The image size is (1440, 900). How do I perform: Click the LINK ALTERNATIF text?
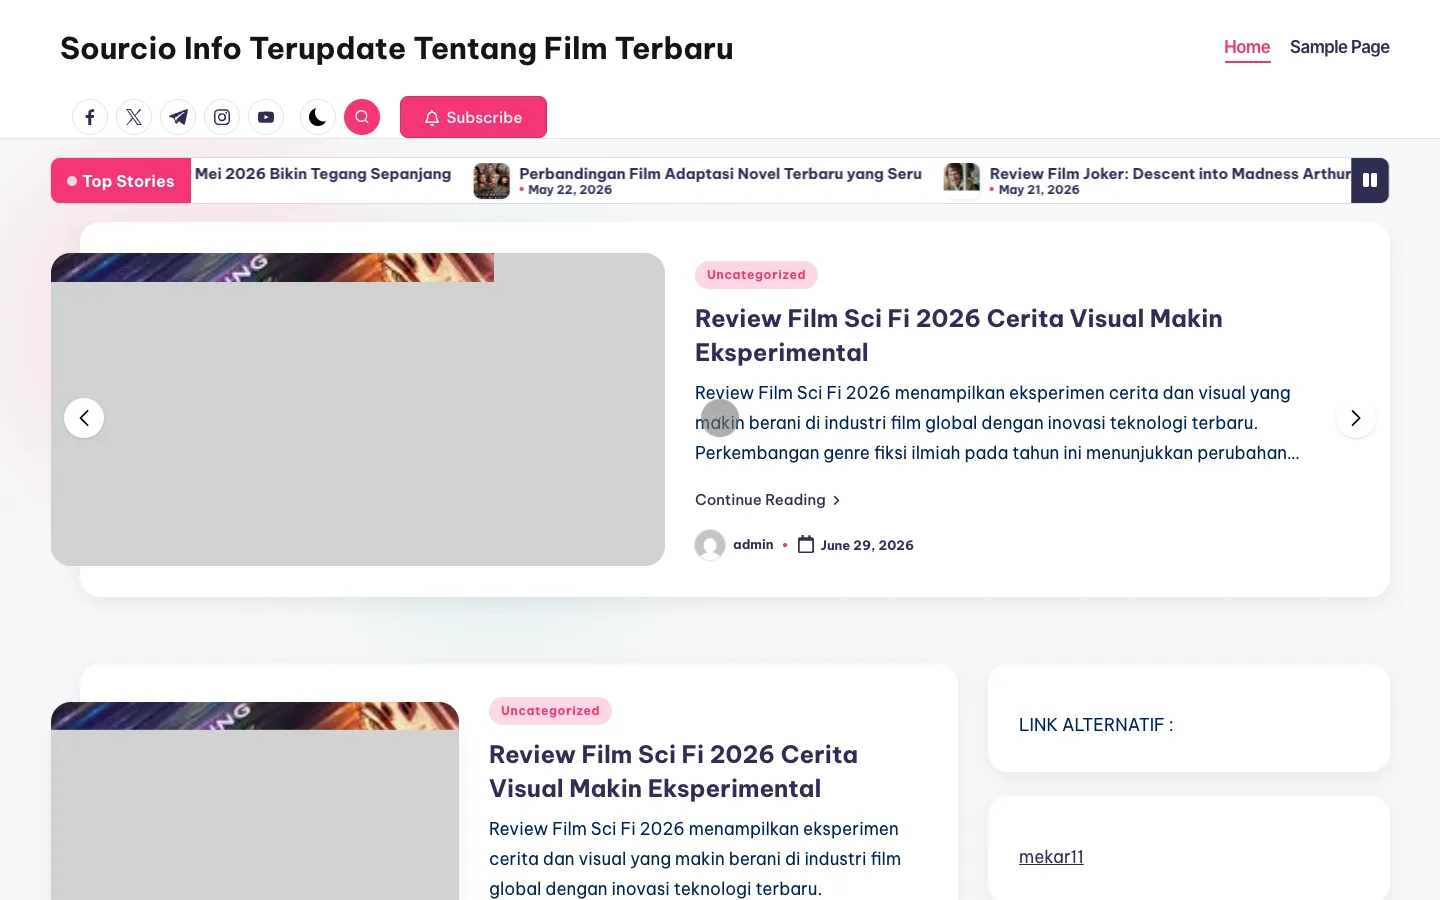(x=1096, y=725)
